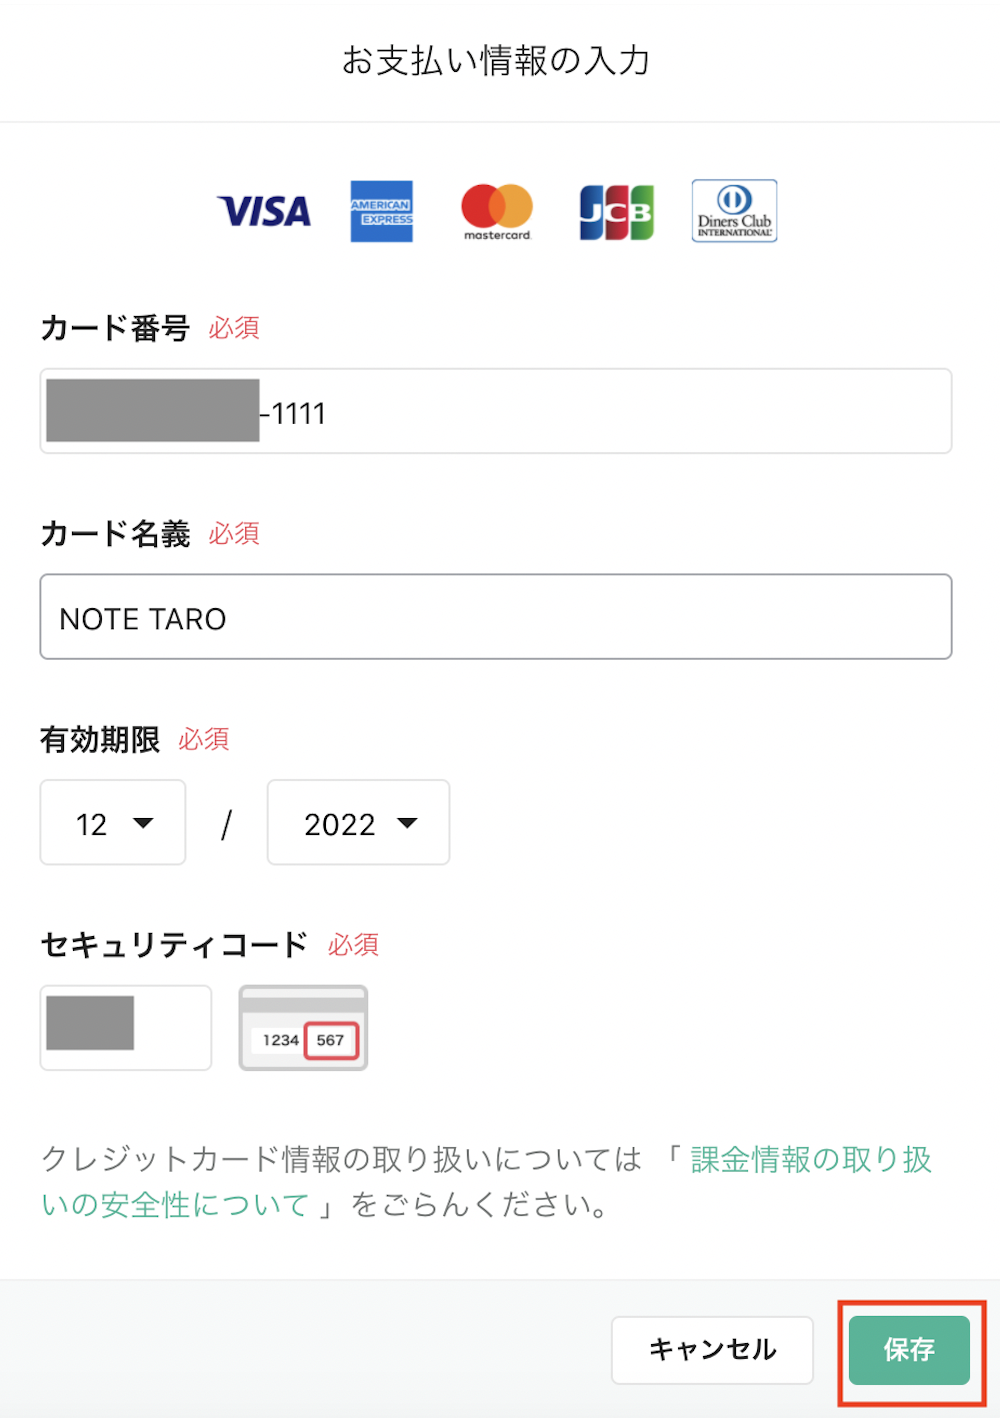Open the expiry year dropdown showing 2022
Image resolution: width=1000 pixels, height=1418 pixels.
click(358, 822)
